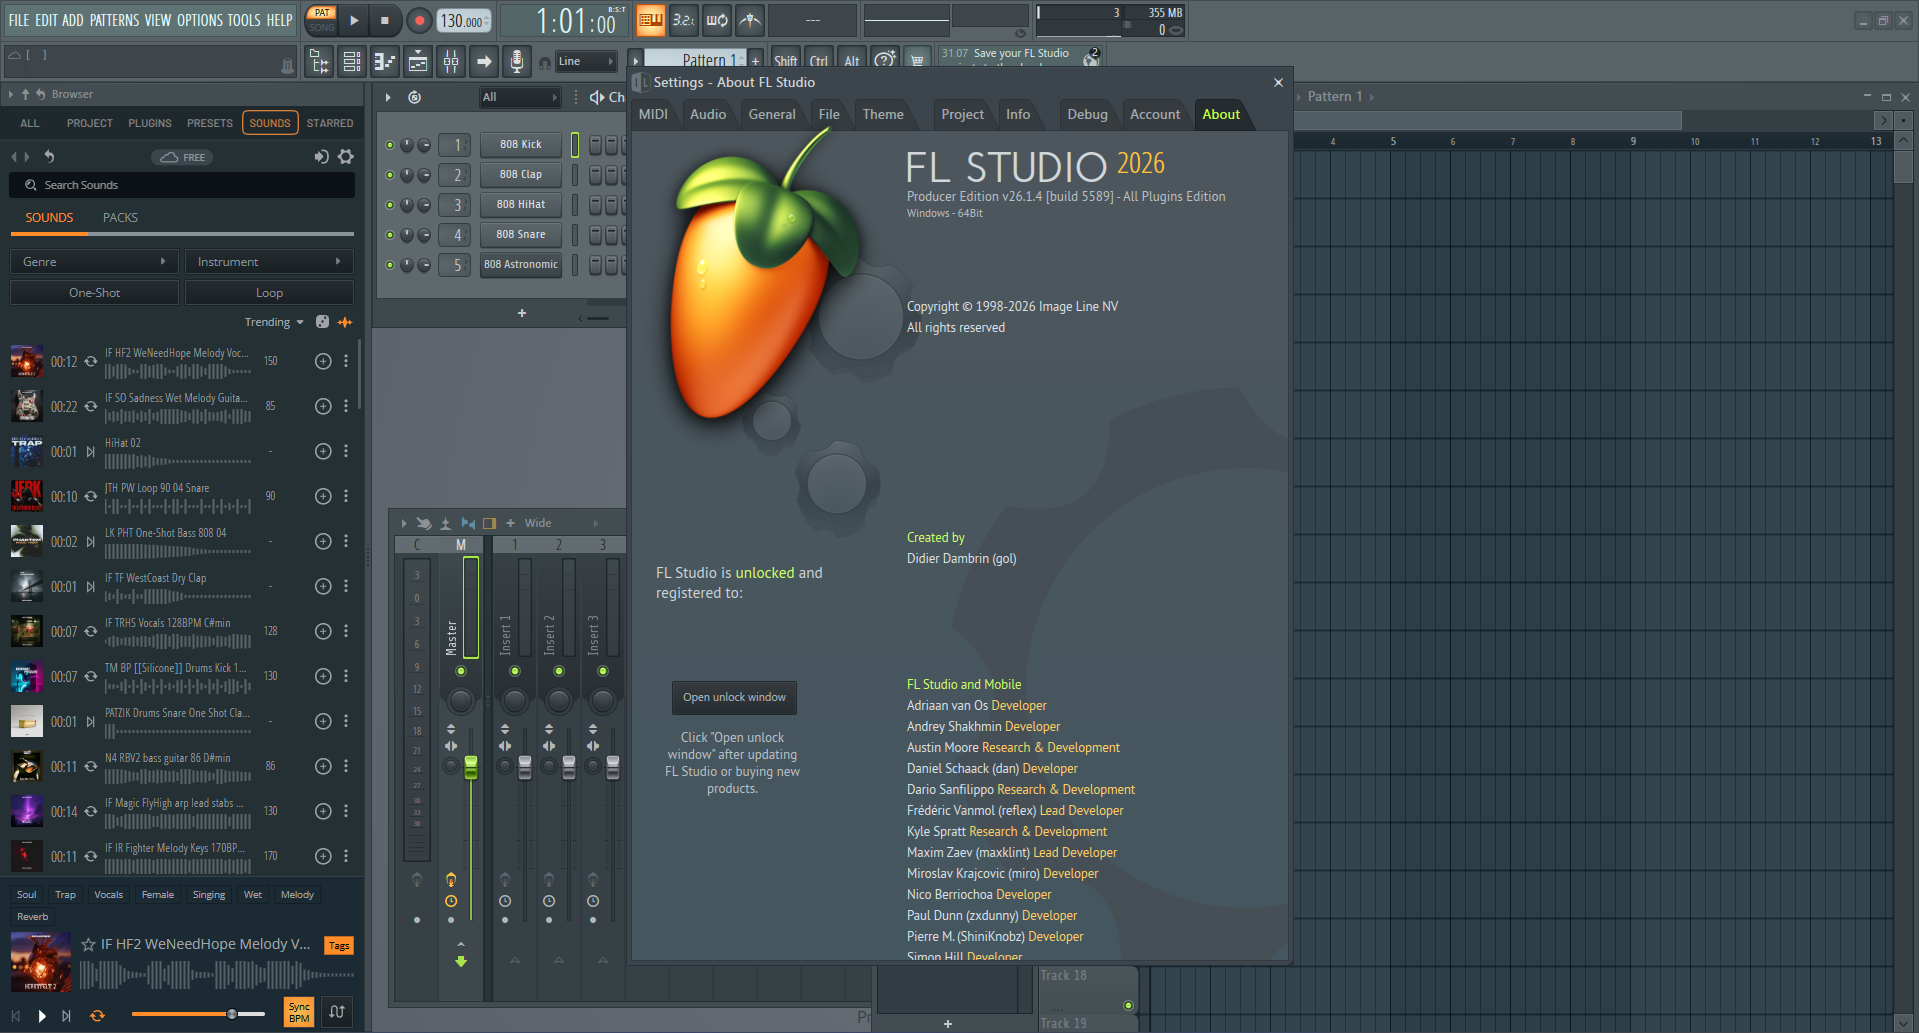Mute the Master mixer track
1919x1033 pixels.
click(461, 671)
